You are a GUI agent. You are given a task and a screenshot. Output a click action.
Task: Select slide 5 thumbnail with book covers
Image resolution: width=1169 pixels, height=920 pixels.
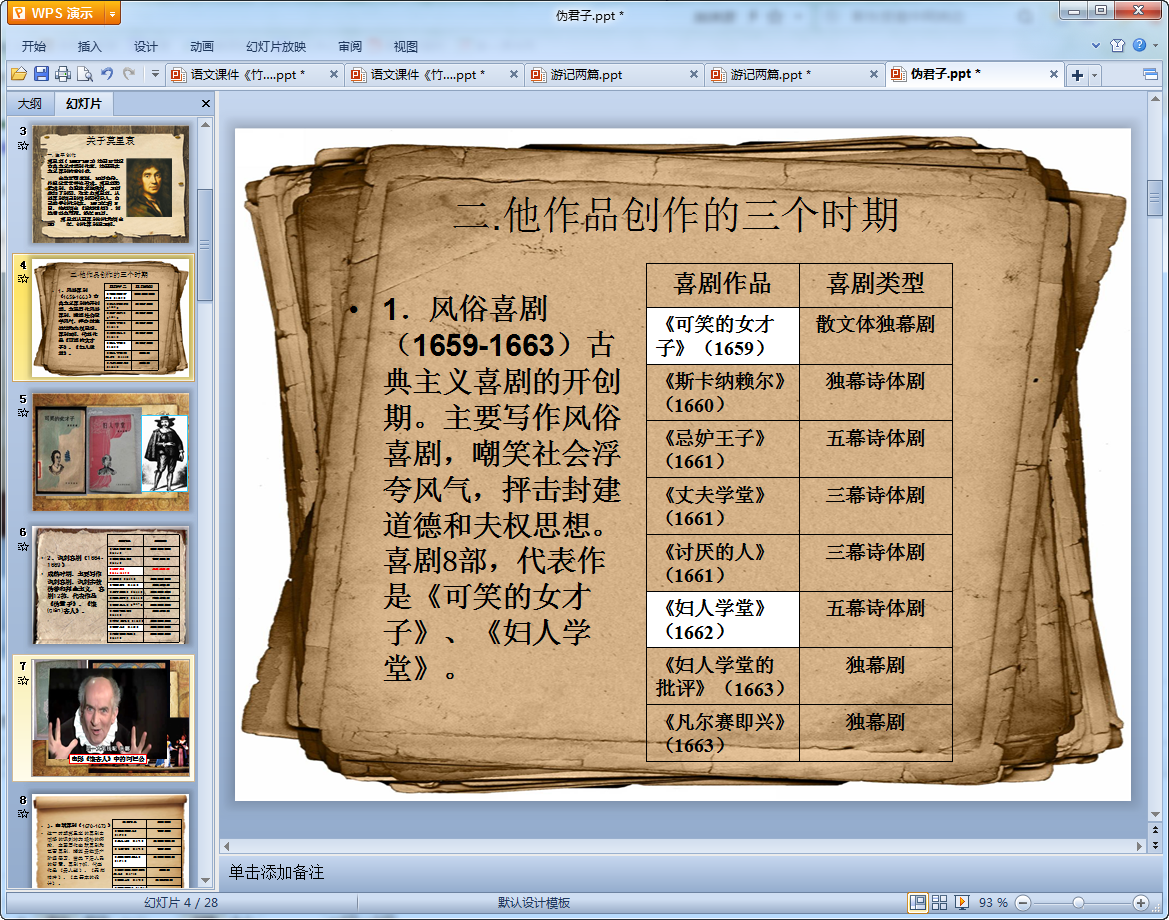point(110,452)
